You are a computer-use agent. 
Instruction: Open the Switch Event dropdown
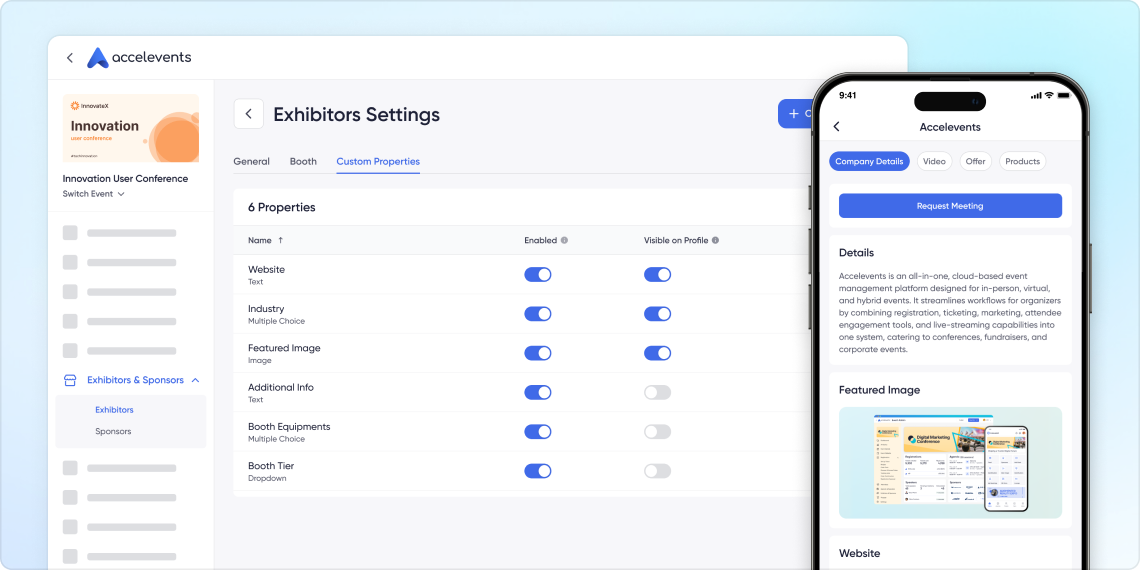pos(94,194)
